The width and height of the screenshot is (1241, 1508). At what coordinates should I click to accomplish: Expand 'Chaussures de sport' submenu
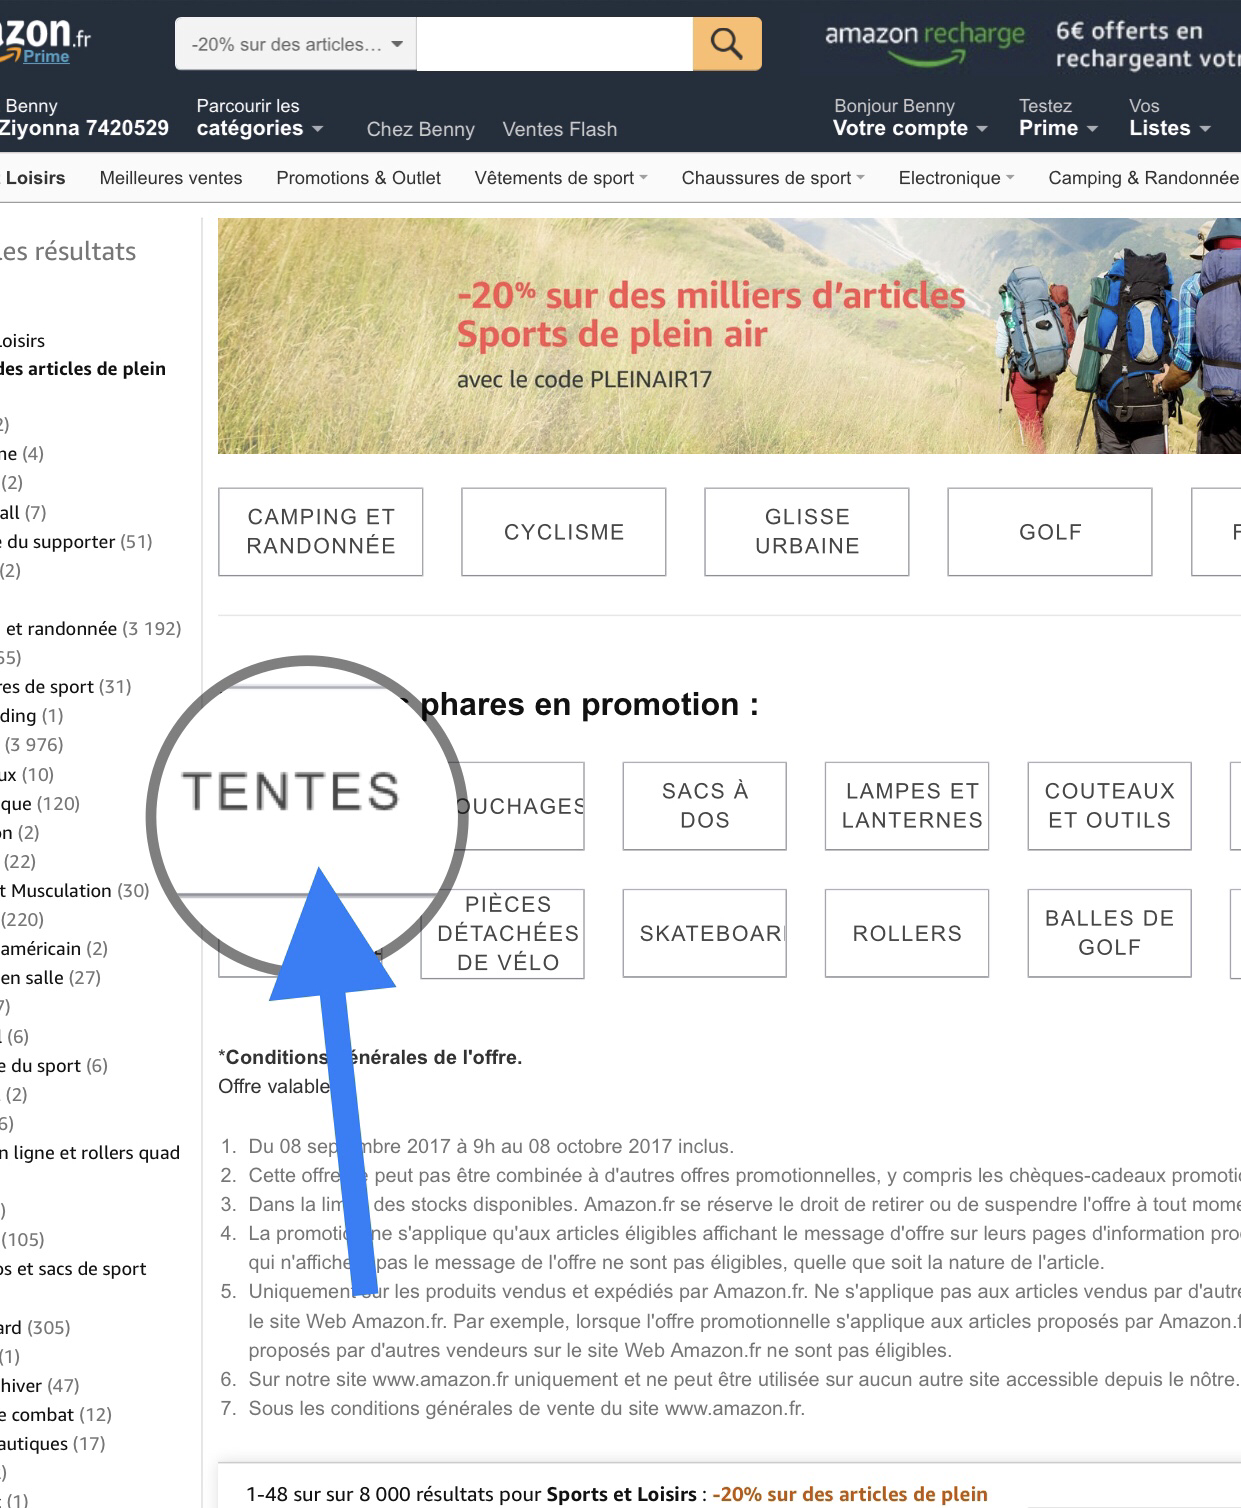(x=773, y=178)
